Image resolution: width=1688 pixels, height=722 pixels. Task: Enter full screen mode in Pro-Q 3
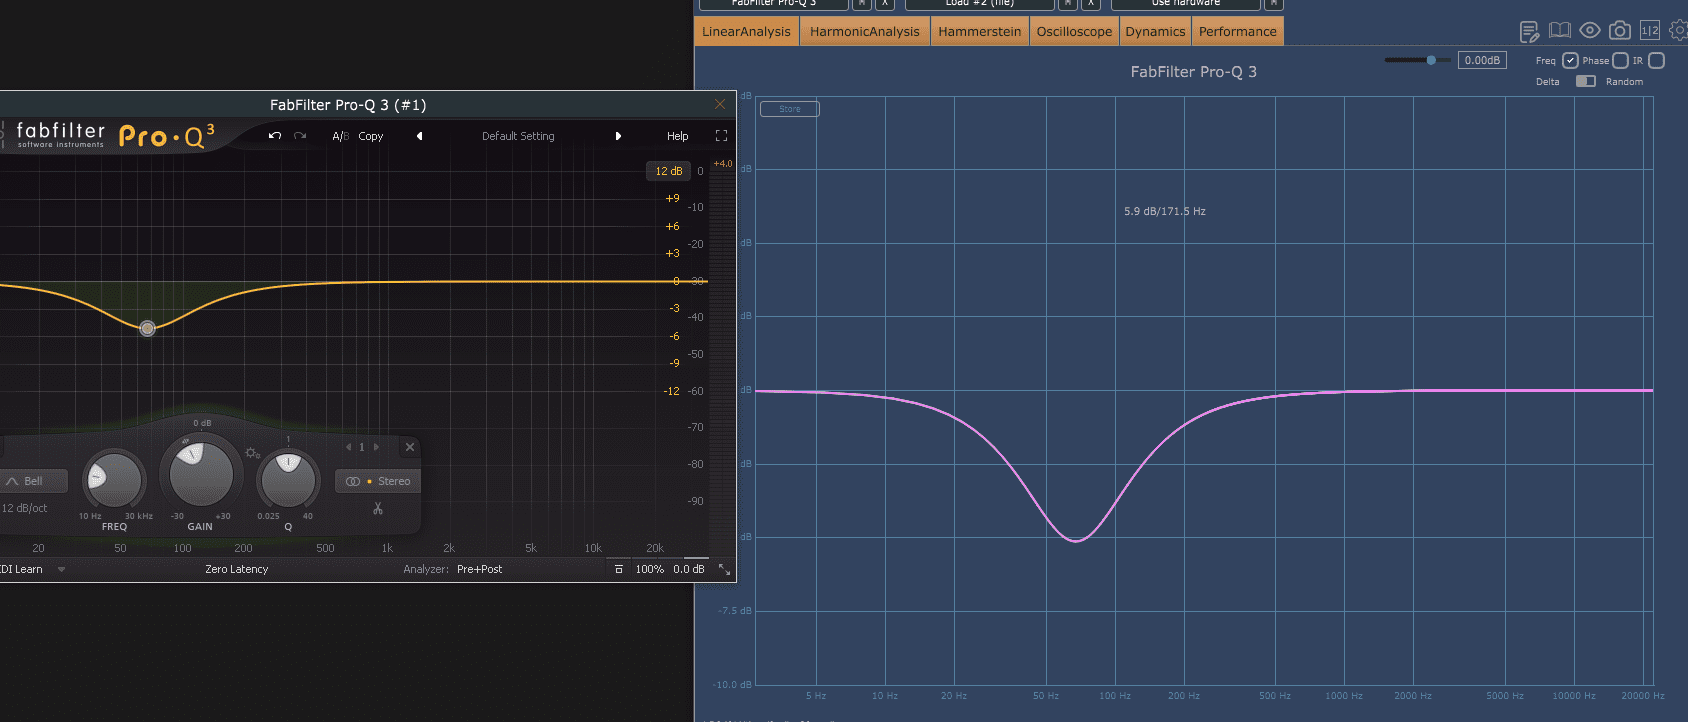click(x=721, y=136)
